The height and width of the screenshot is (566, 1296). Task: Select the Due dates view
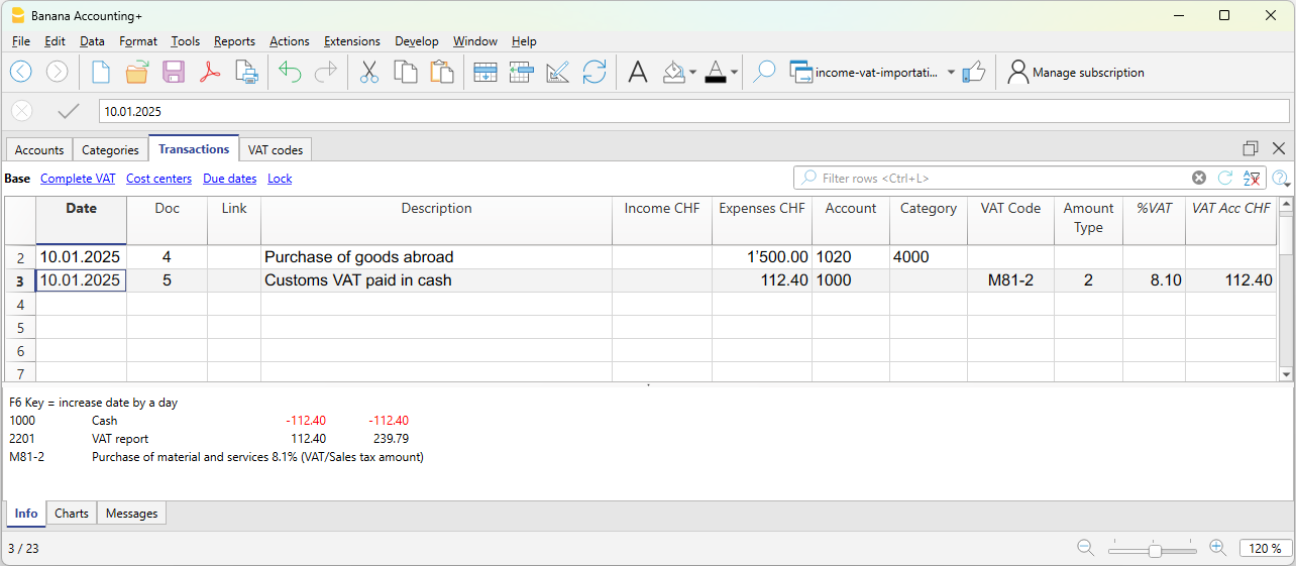tap(230, 179)
